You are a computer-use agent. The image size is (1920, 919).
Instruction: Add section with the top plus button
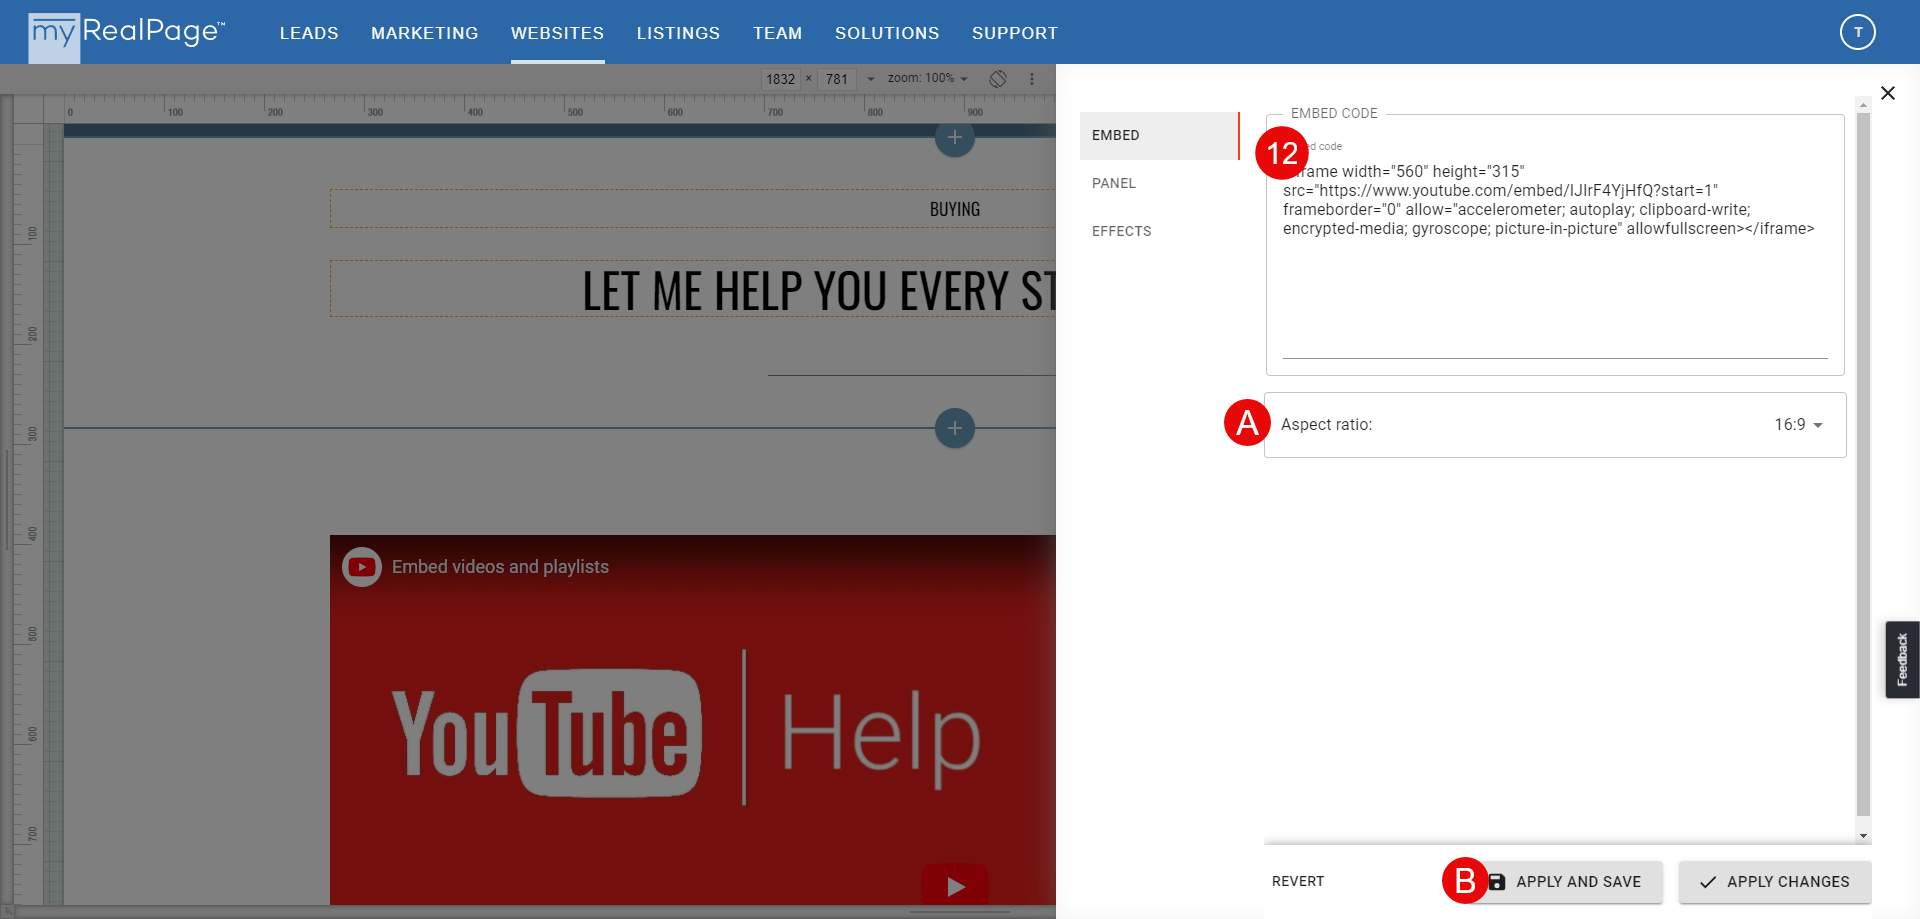(954, 138)
